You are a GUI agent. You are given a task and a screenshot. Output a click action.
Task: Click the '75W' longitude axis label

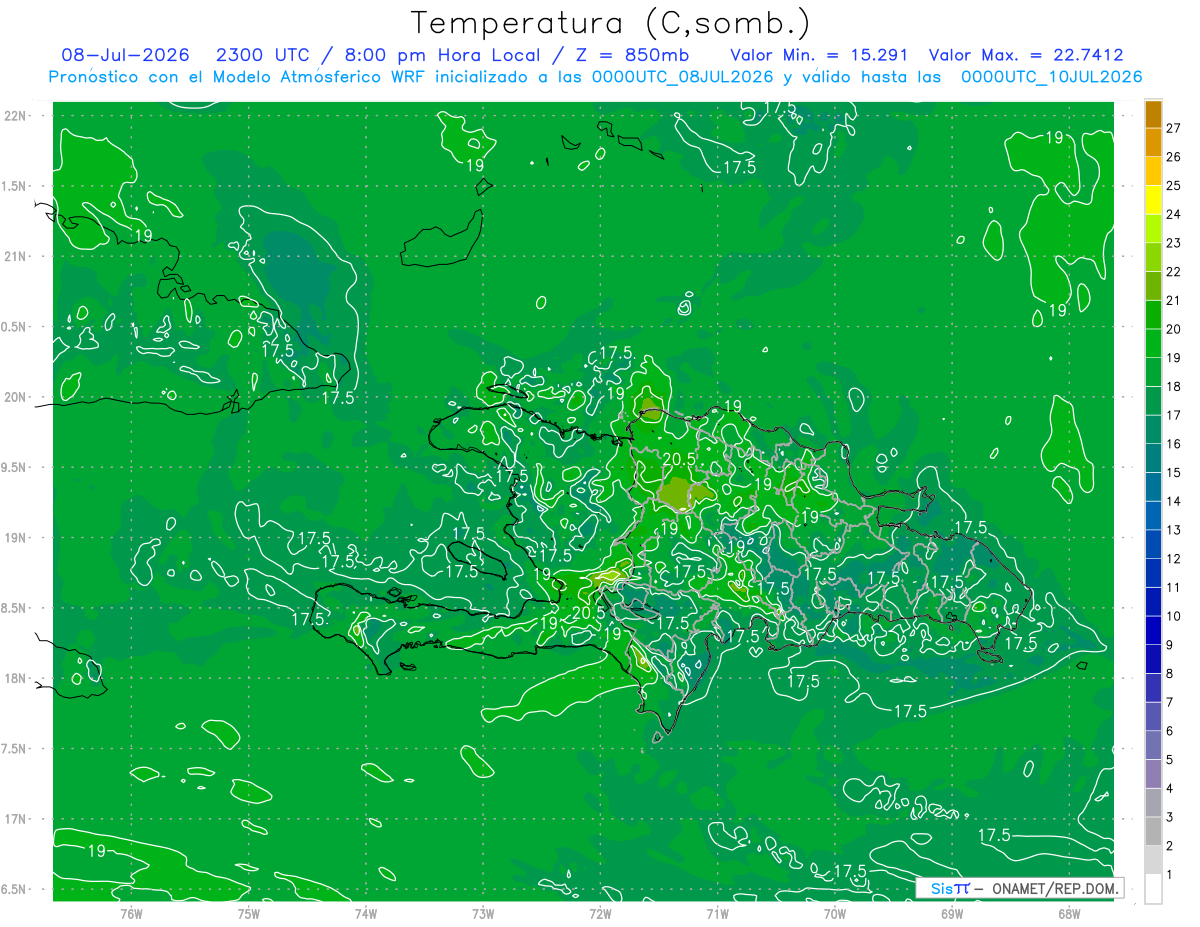tap(249, 913)
